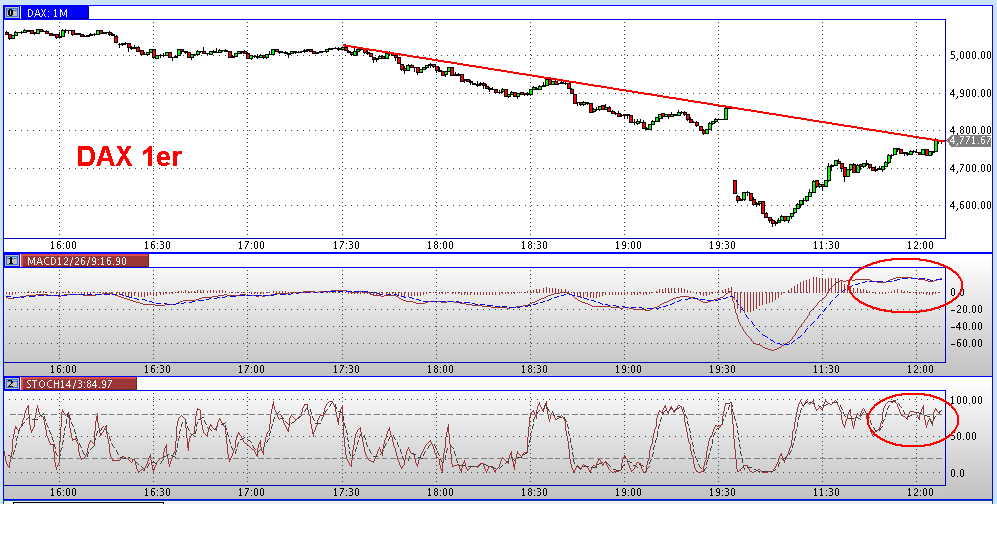Click 16:00 on the price chart time axis

coord(63,245)
